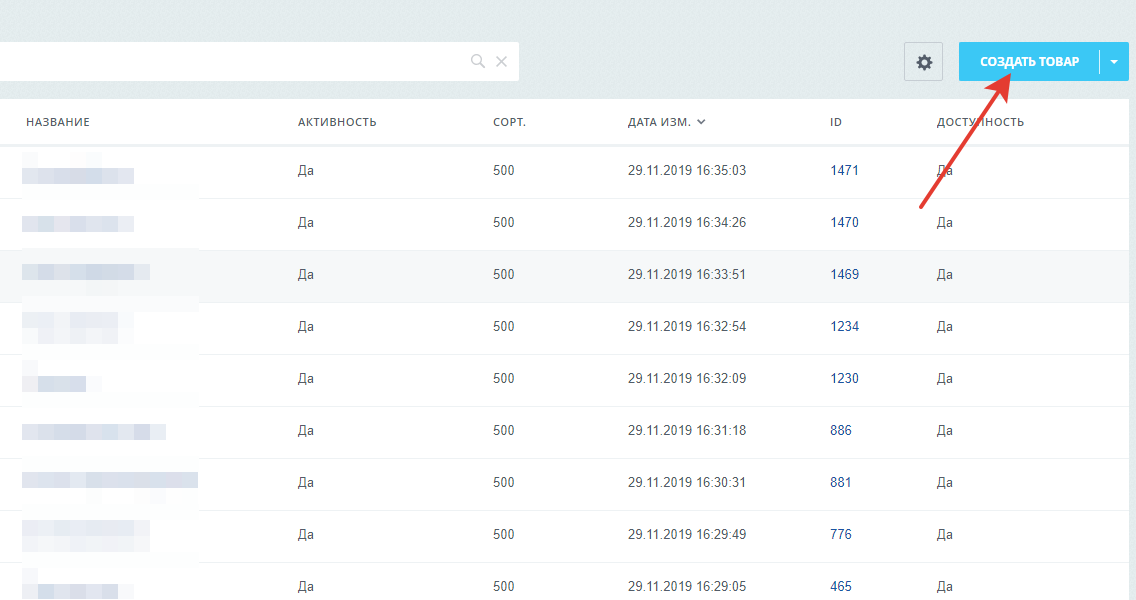1136x600 pixels.
Task: Follow the ID link 886
Action: coord(840,430)
